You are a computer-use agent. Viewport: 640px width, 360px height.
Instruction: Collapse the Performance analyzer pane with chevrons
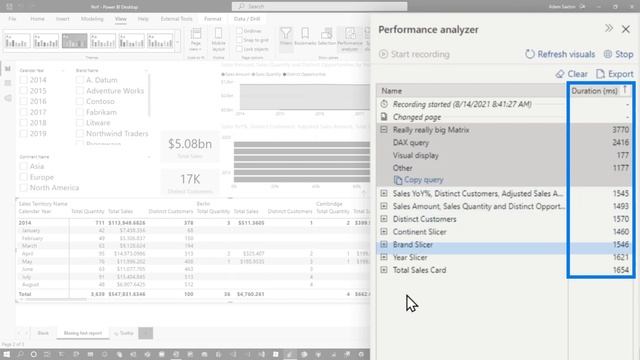click(609, 28)
